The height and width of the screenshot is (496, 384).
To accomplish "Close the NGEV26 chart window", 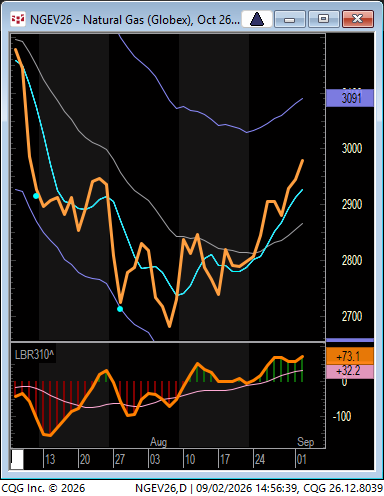I will (x=358, y=19).
